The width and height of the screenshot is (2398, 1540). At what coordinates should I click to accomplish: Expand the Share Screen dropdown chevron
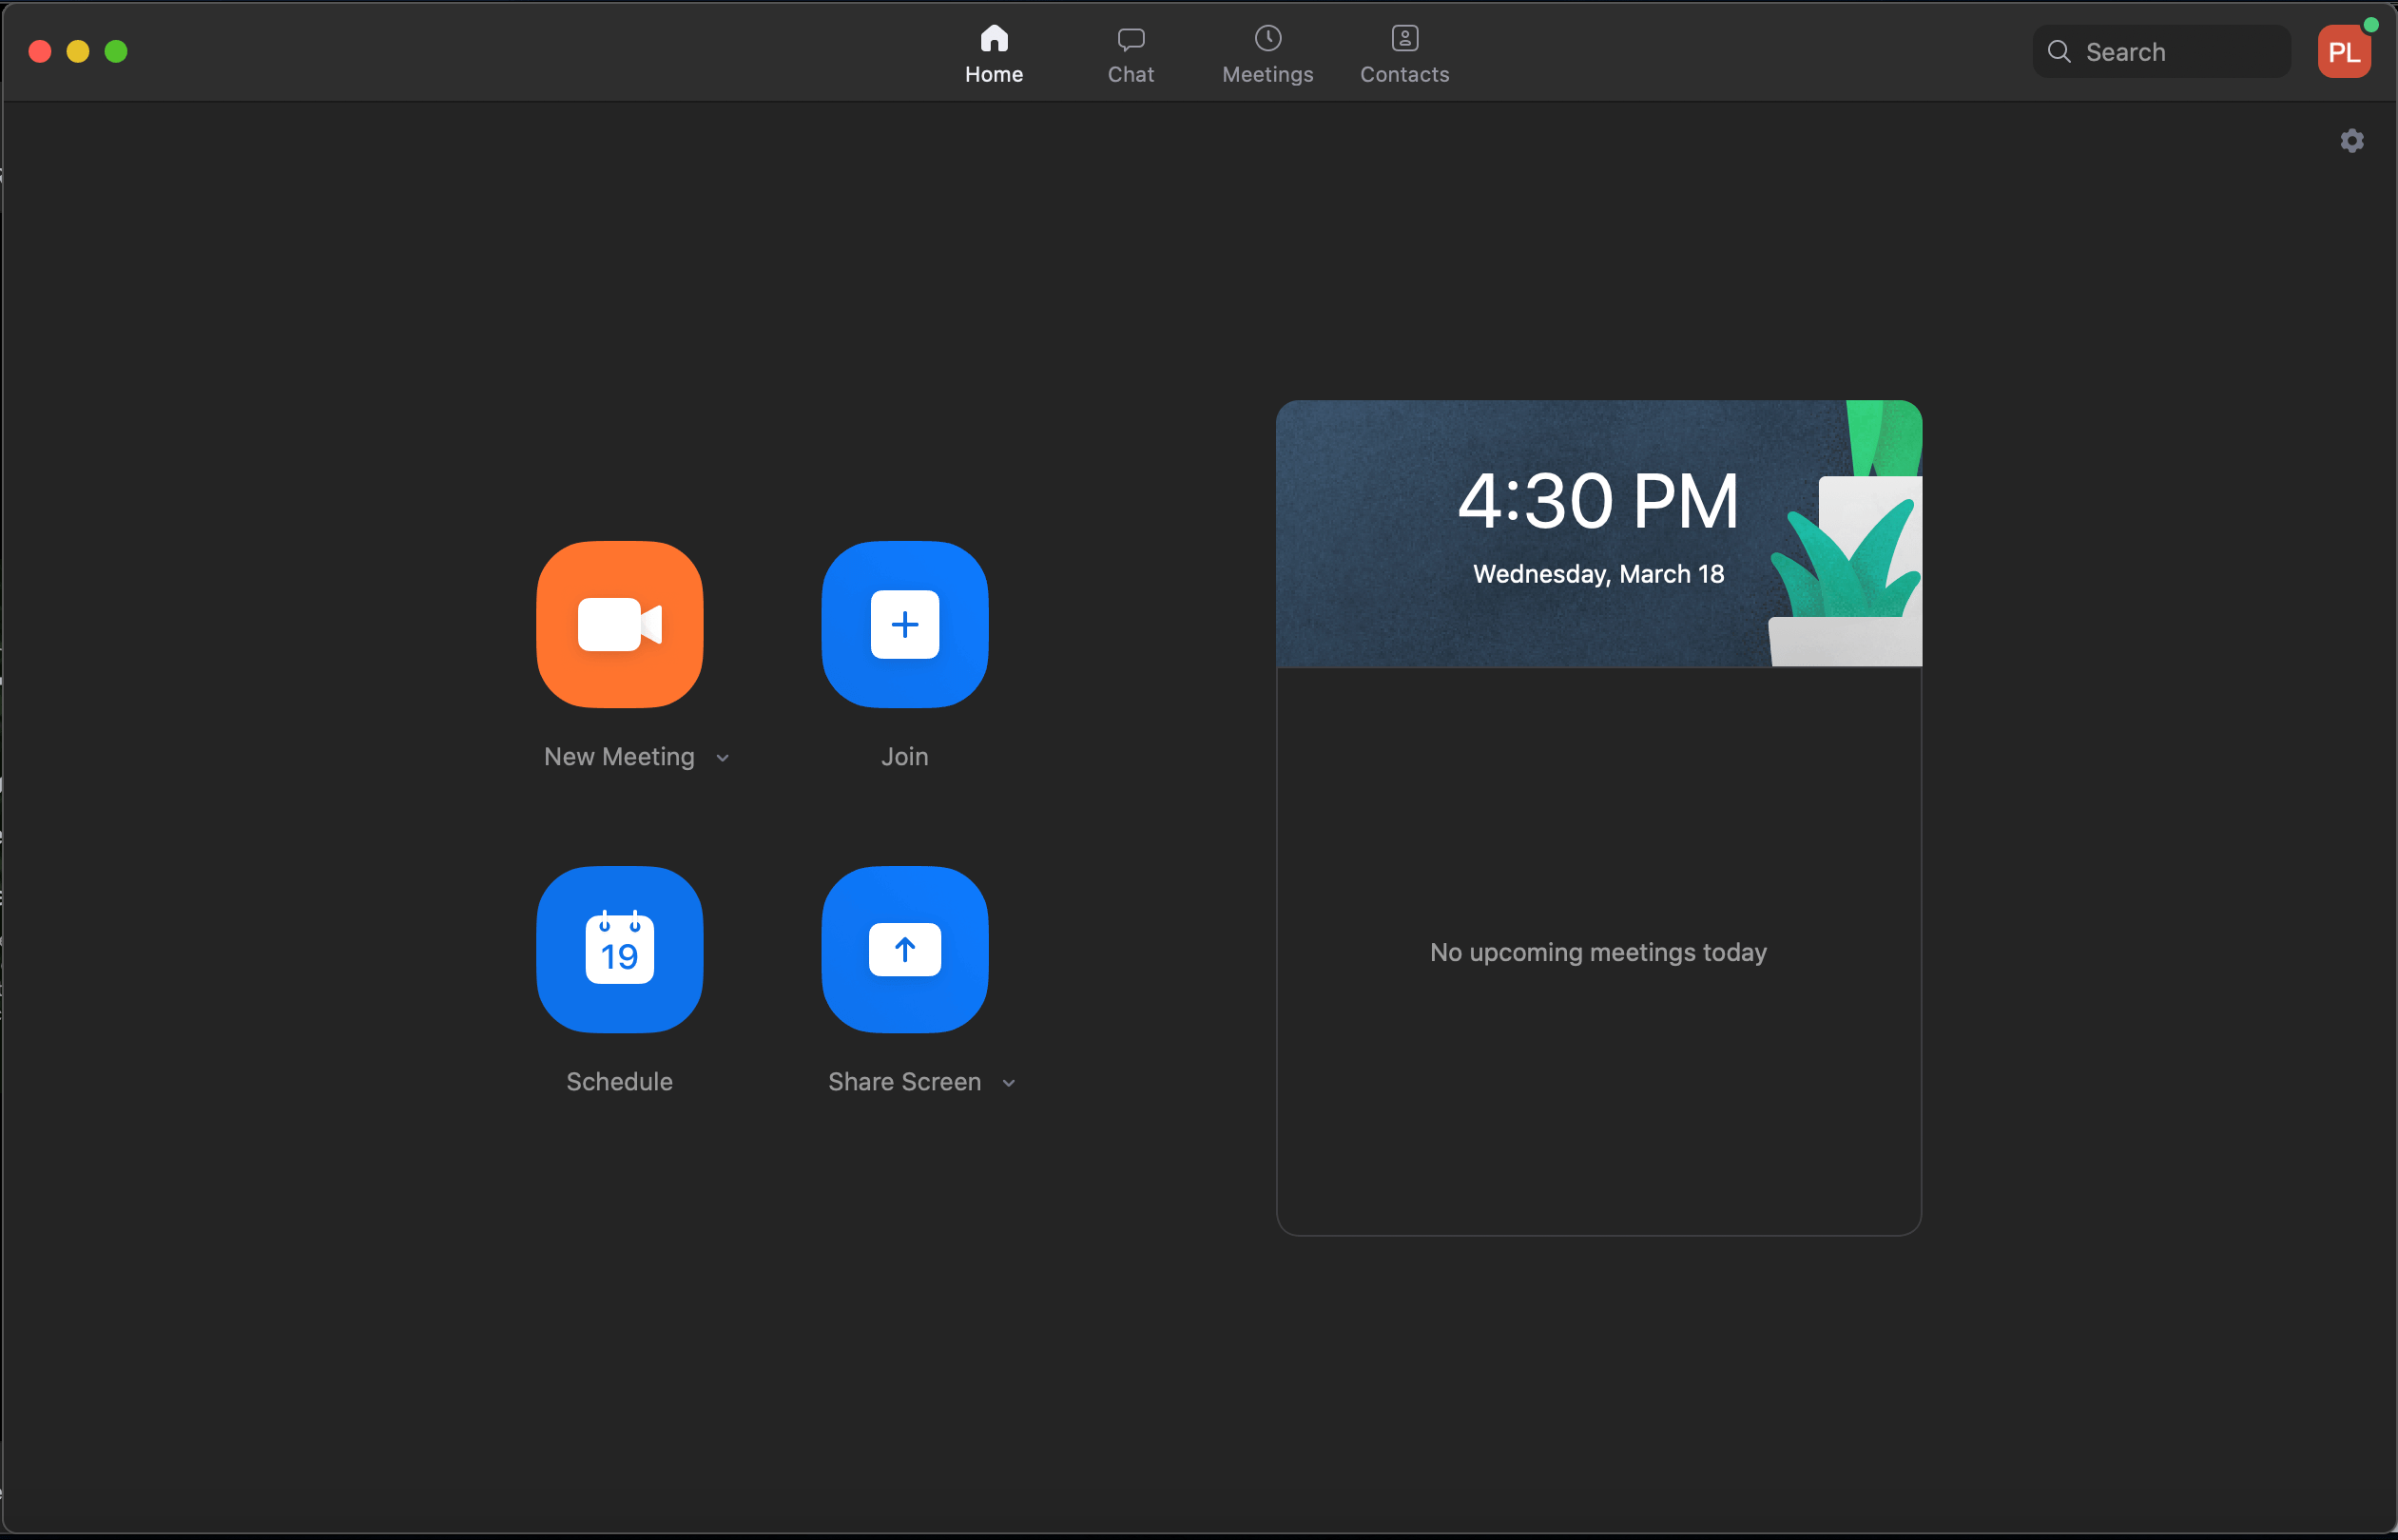point(1008,1083)
